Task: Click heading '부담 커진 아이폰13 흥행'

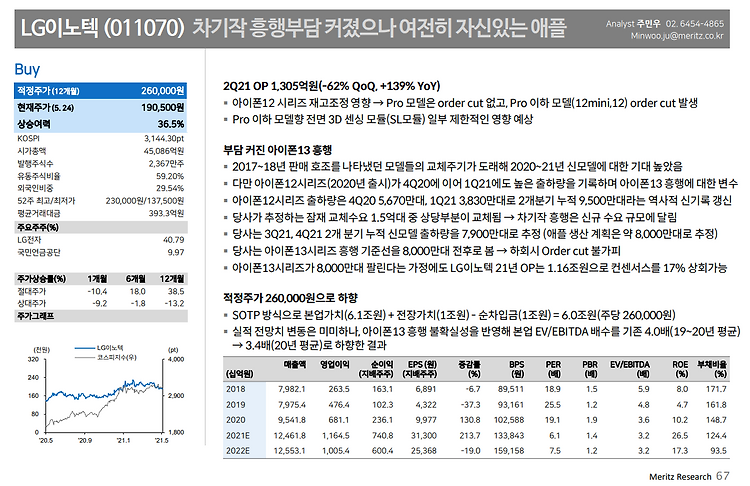Action: 277,150
